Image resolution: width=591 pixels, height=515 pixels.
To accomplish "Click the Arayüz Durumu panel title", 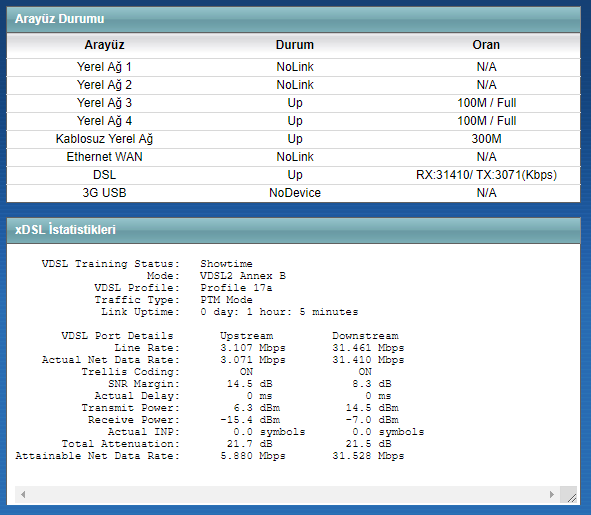I will tap(60, 19).
